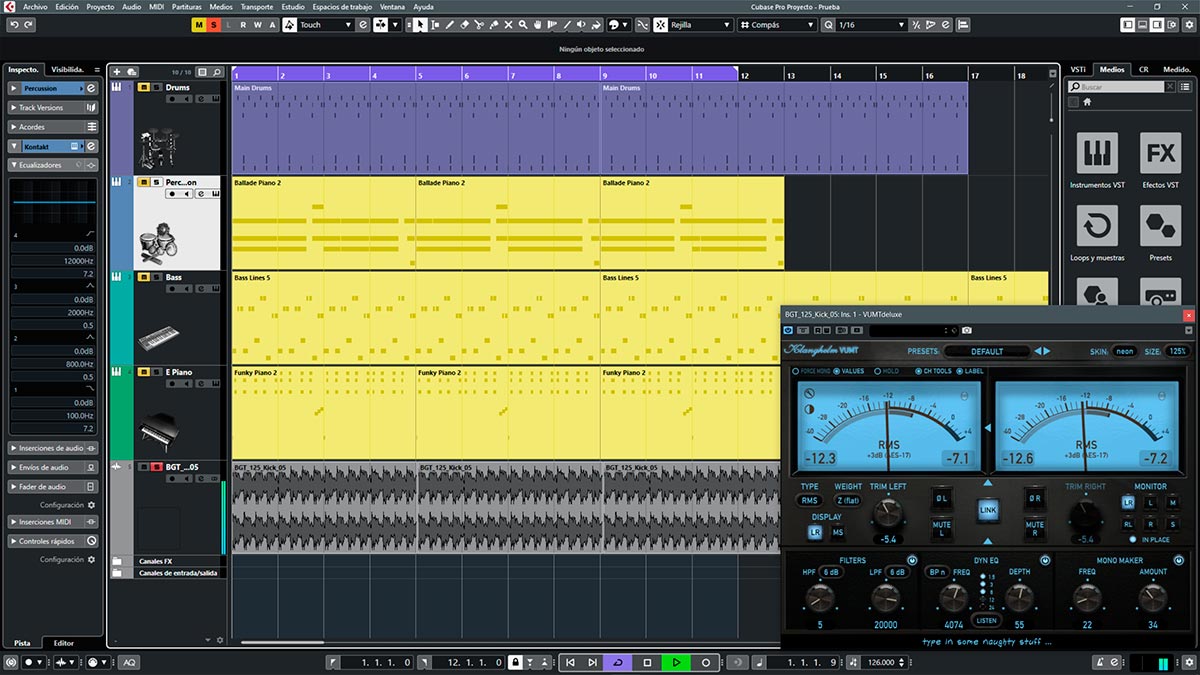Screen dimensions: 1200x675
Task: Switch to the CR tab
Action: click(1143, 69)
